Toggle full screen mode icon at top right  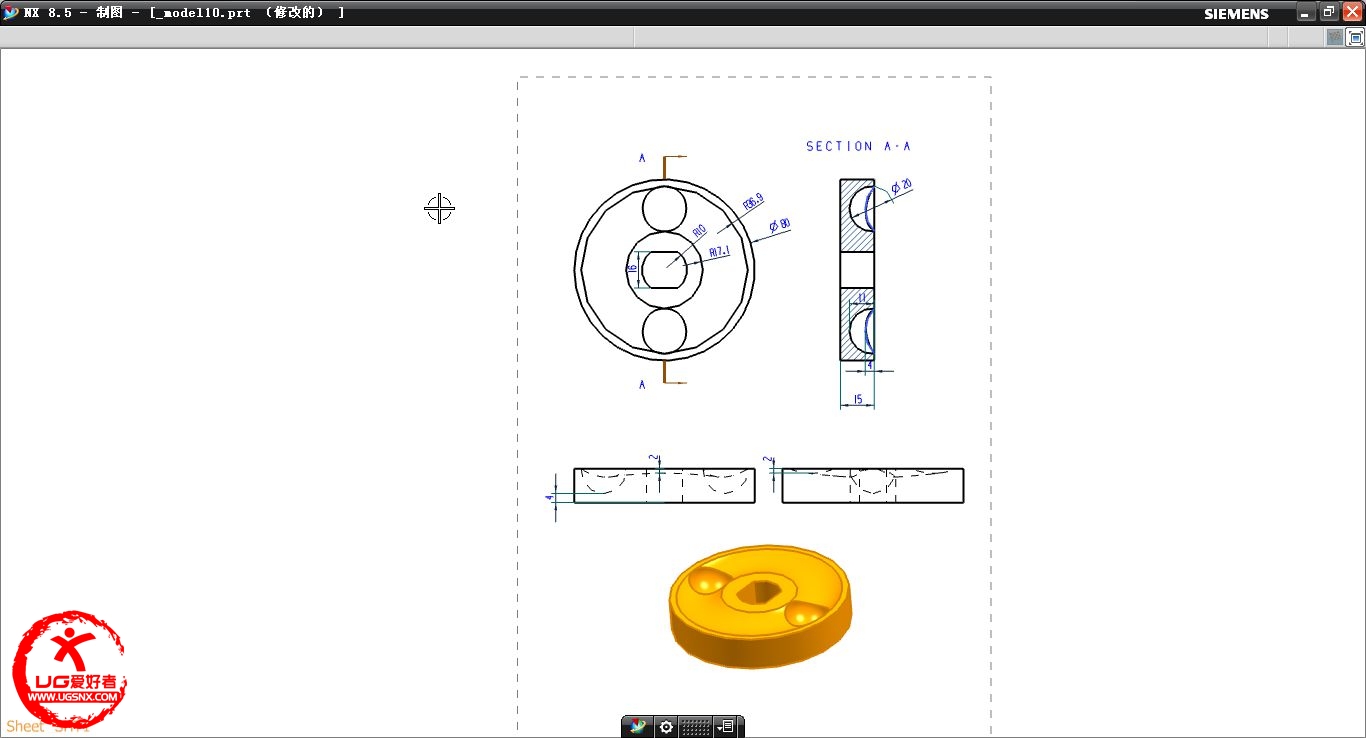point(1355,38)
